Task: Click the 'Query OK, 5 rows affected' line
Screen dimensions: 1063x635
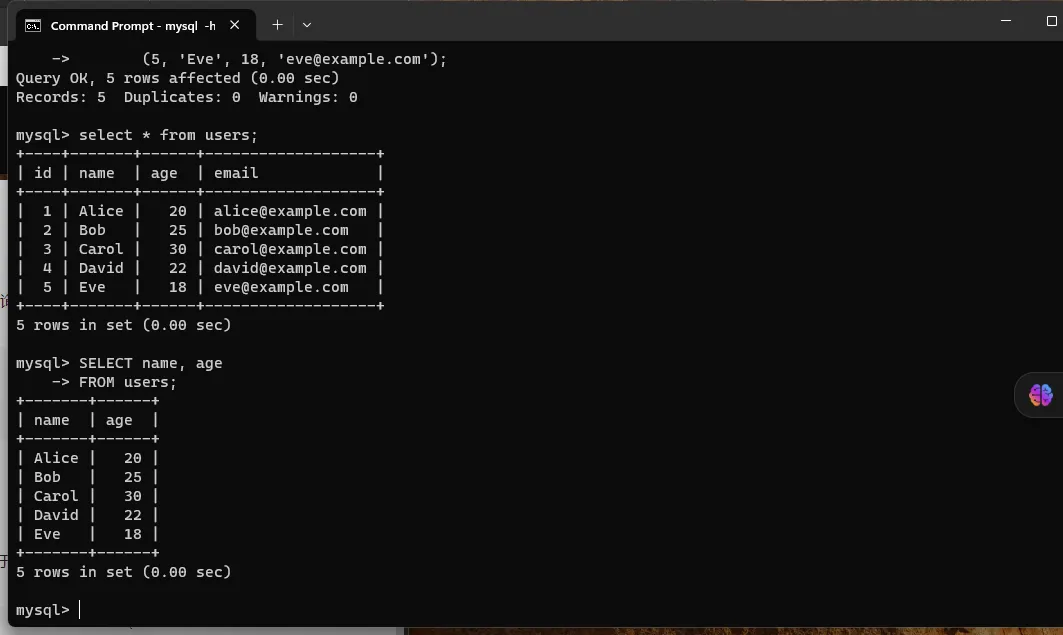Action: pyautogui.click(x=177, y=78)
